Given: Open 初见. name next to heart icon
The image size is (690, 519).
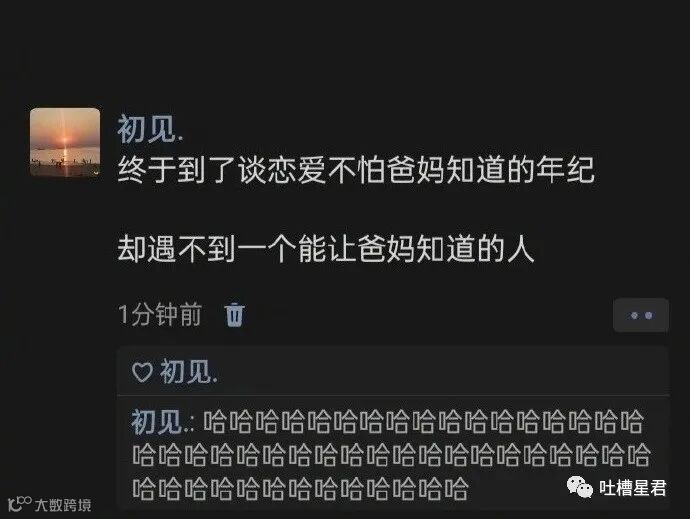Looking at the screenshot, I should [188, 372].
